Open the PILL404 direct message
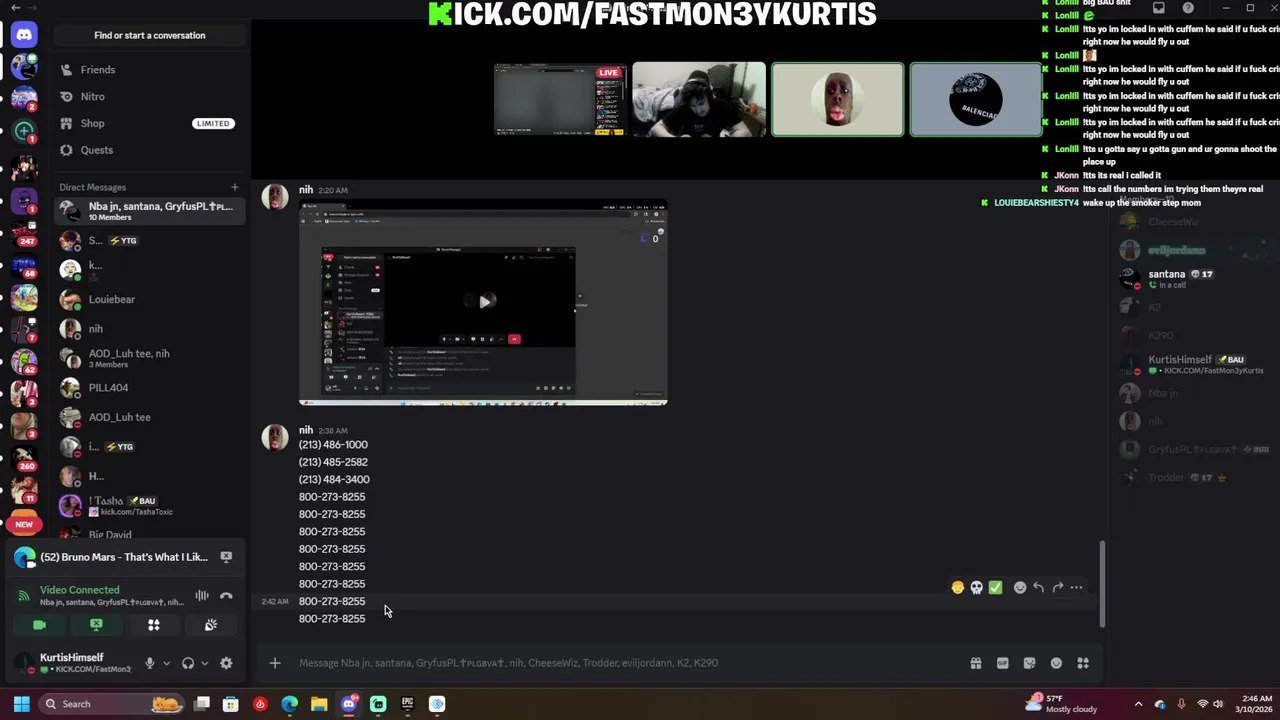Viewport: 1280px width, 720px height. point(150,388)
